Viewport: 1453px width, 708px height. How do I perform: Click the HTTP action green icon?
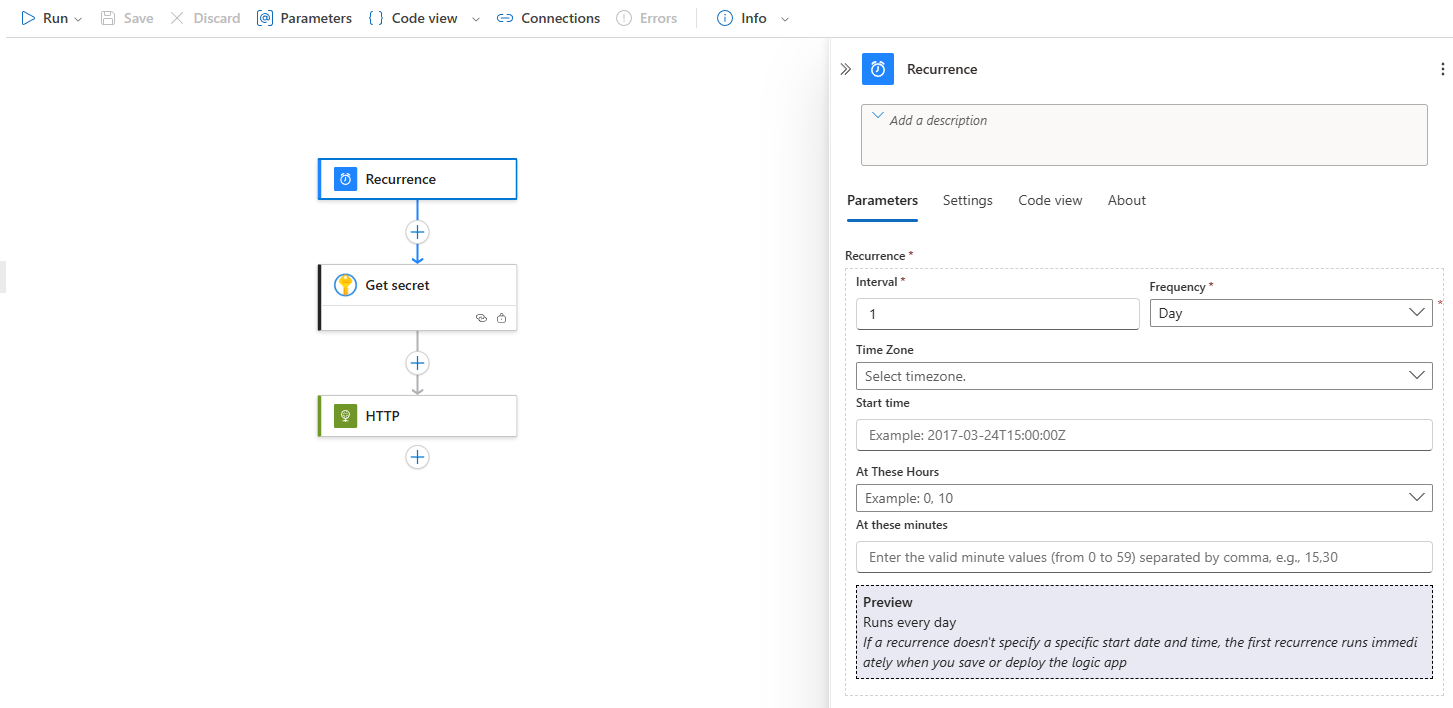pyautogui.click(x=345, y=416)
